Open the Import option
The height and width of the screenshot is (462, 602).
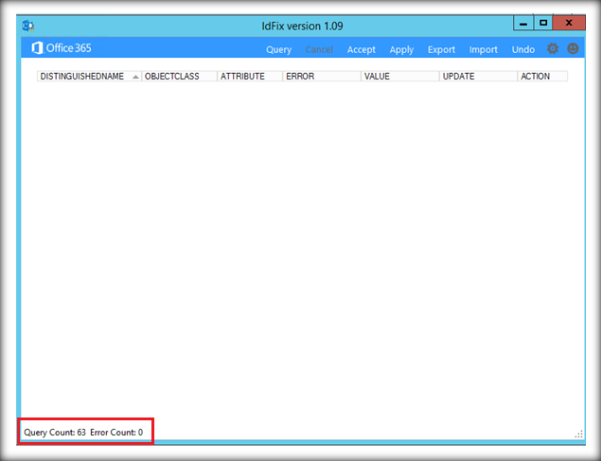(483, 50)
